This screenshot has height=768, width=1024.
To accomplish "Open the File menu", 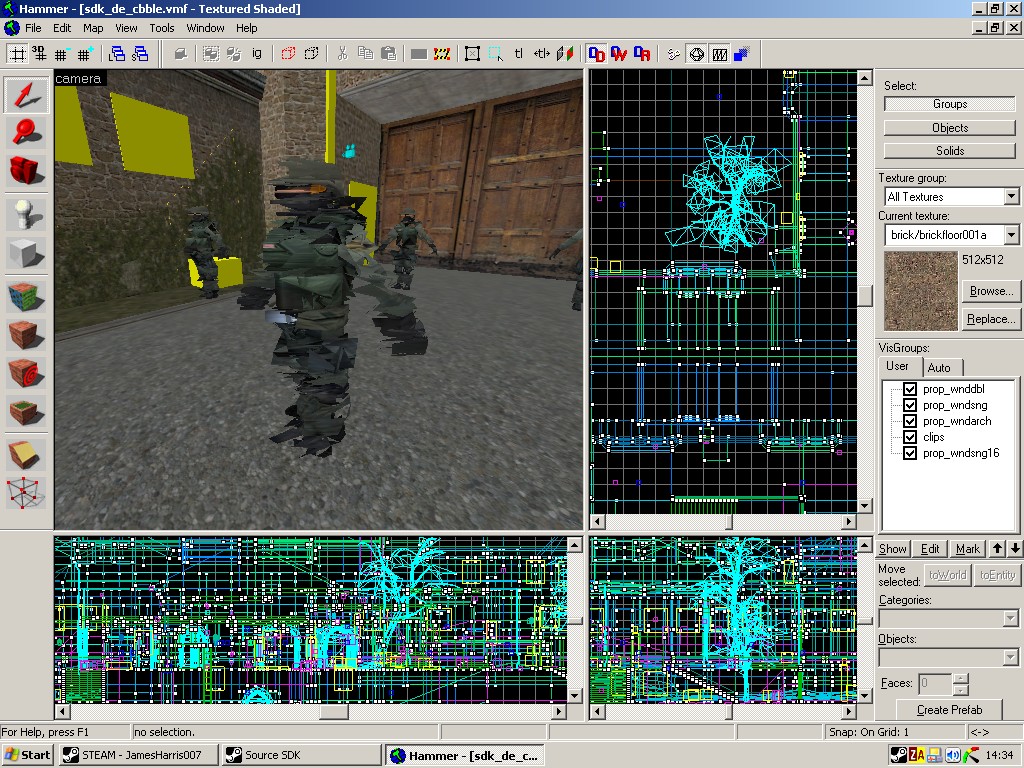I will point(33,28).
